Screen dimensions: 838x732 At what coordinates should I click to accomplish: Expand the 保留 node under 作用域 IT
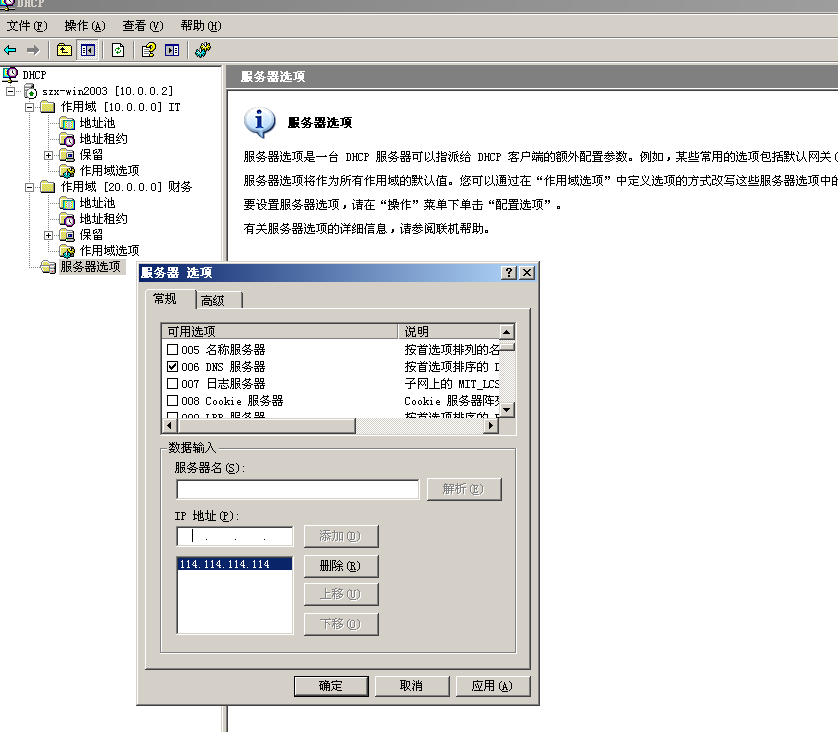pyautogui.click(x=49, y=156)
